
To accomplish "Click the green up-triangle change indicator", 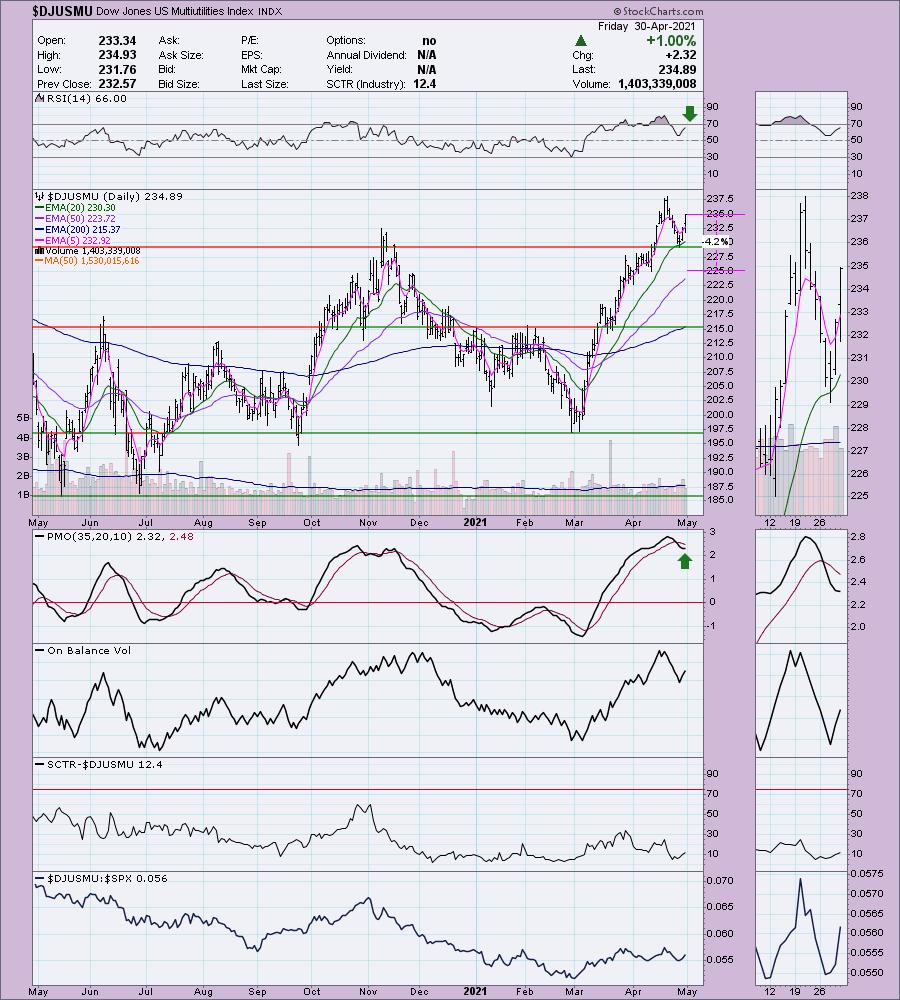I will (580, 40).
